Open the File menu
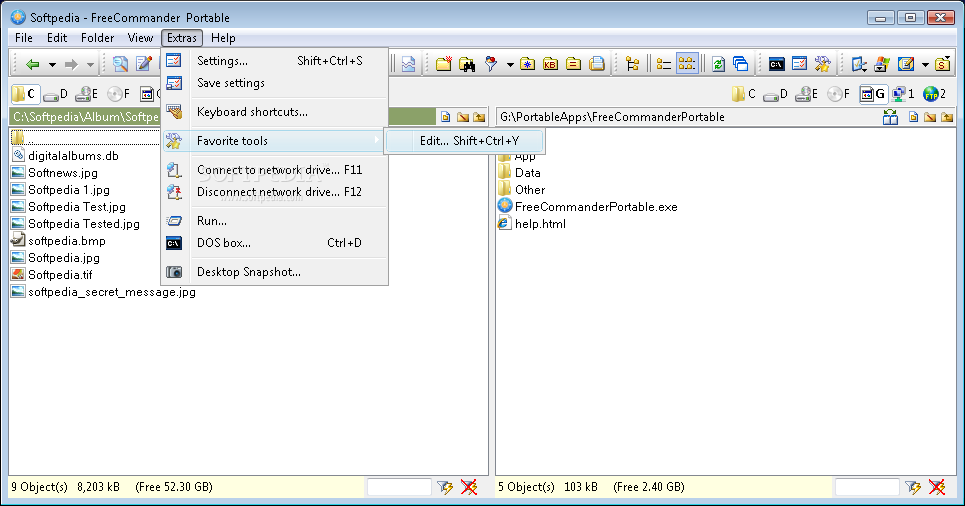The width and height of the screenshot is (965, 506). 23,38
